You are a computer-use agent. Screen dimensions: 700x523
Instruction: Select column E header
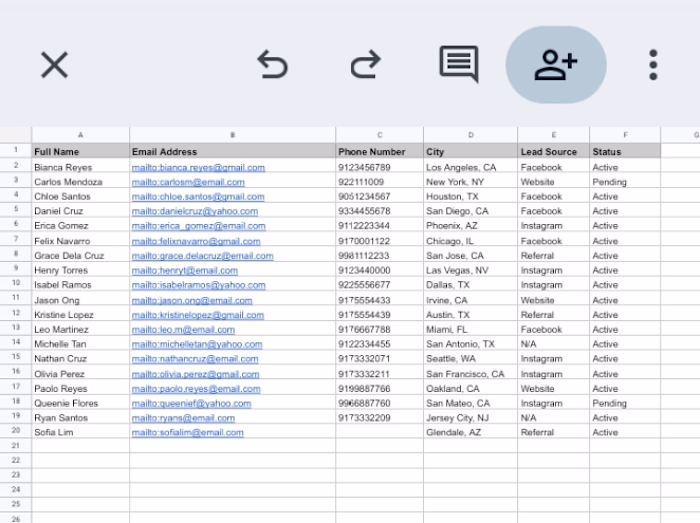click(554, 135)
